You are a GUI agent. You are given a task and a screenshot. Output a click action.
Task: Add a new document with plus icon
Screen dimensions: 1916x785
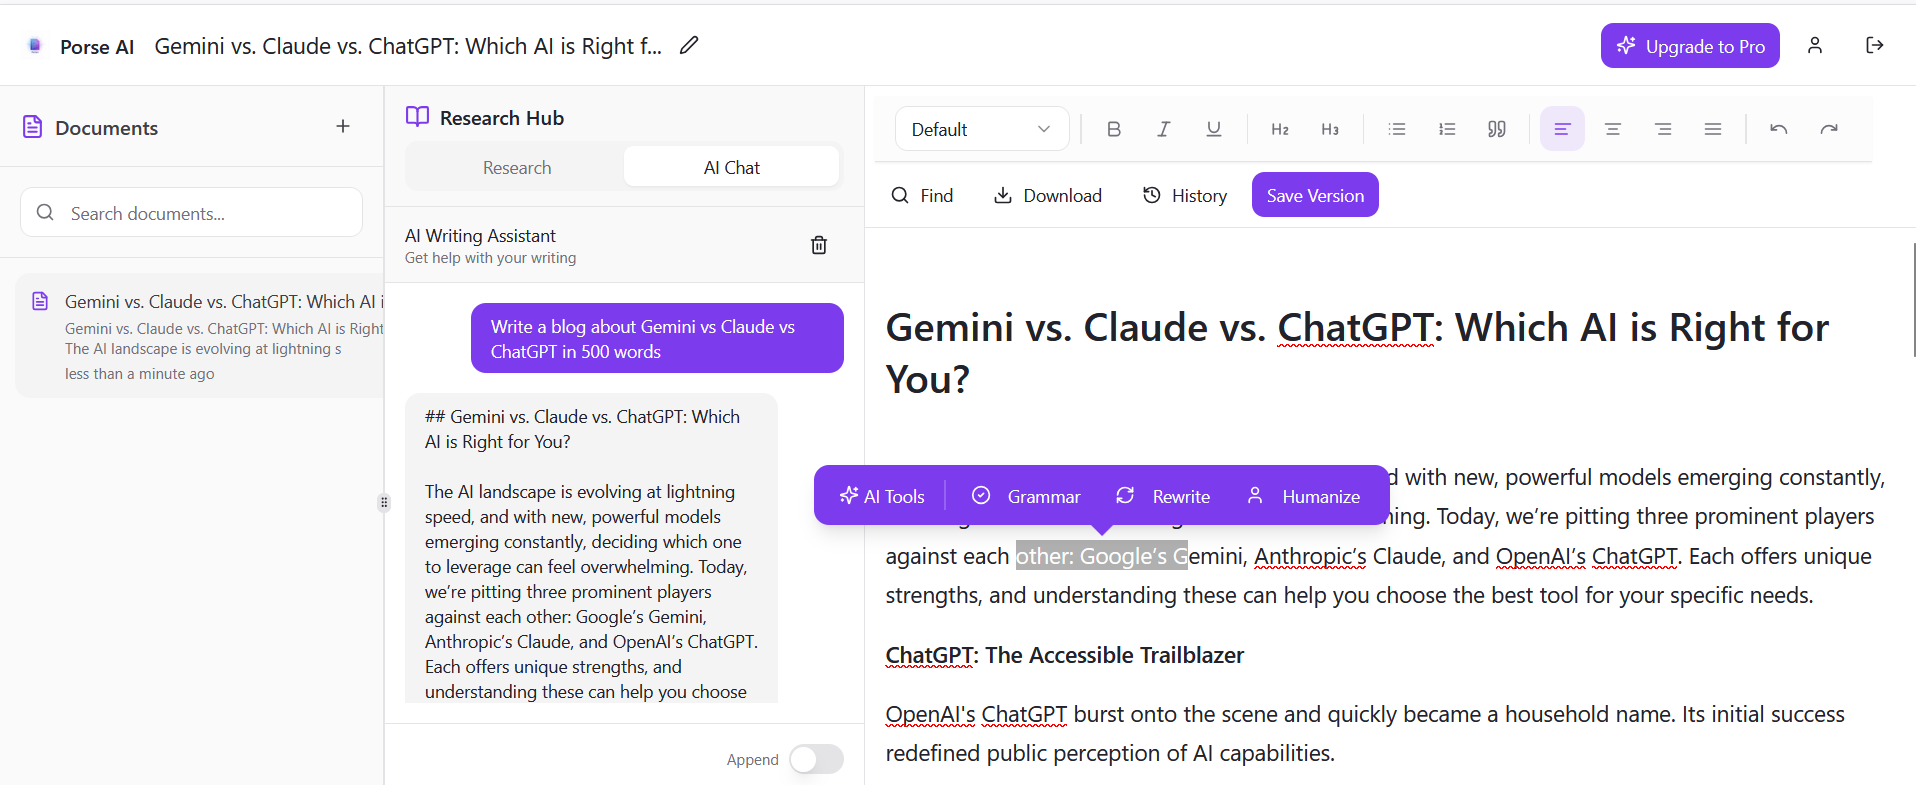pos(343,126)
